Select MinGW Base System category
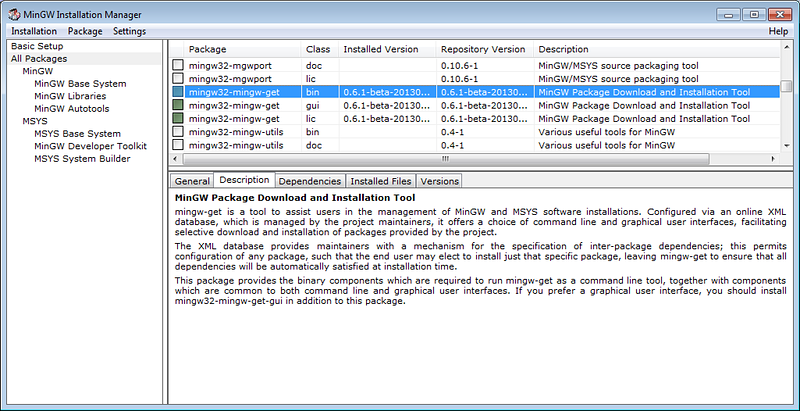This screenshot has height=411, width=800. (80, 84)
